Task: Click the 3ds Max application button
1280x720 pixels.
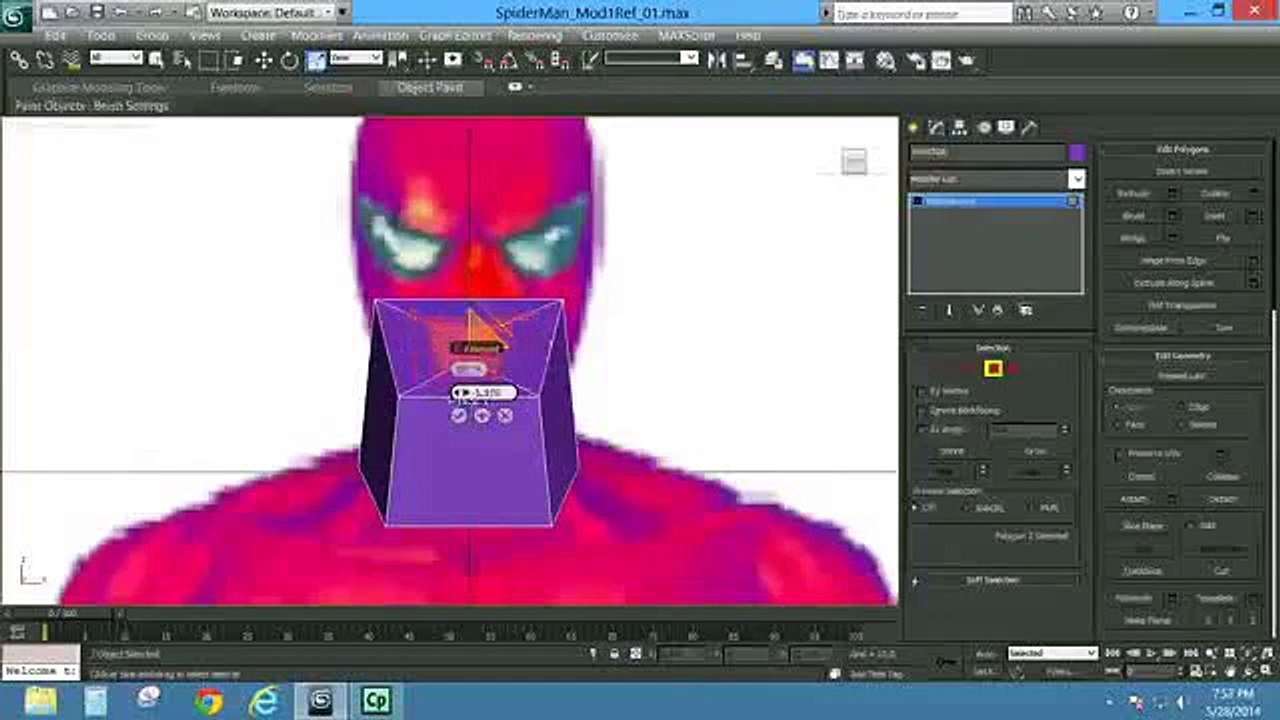Action: pyautogui.click(x=17, y=15)
